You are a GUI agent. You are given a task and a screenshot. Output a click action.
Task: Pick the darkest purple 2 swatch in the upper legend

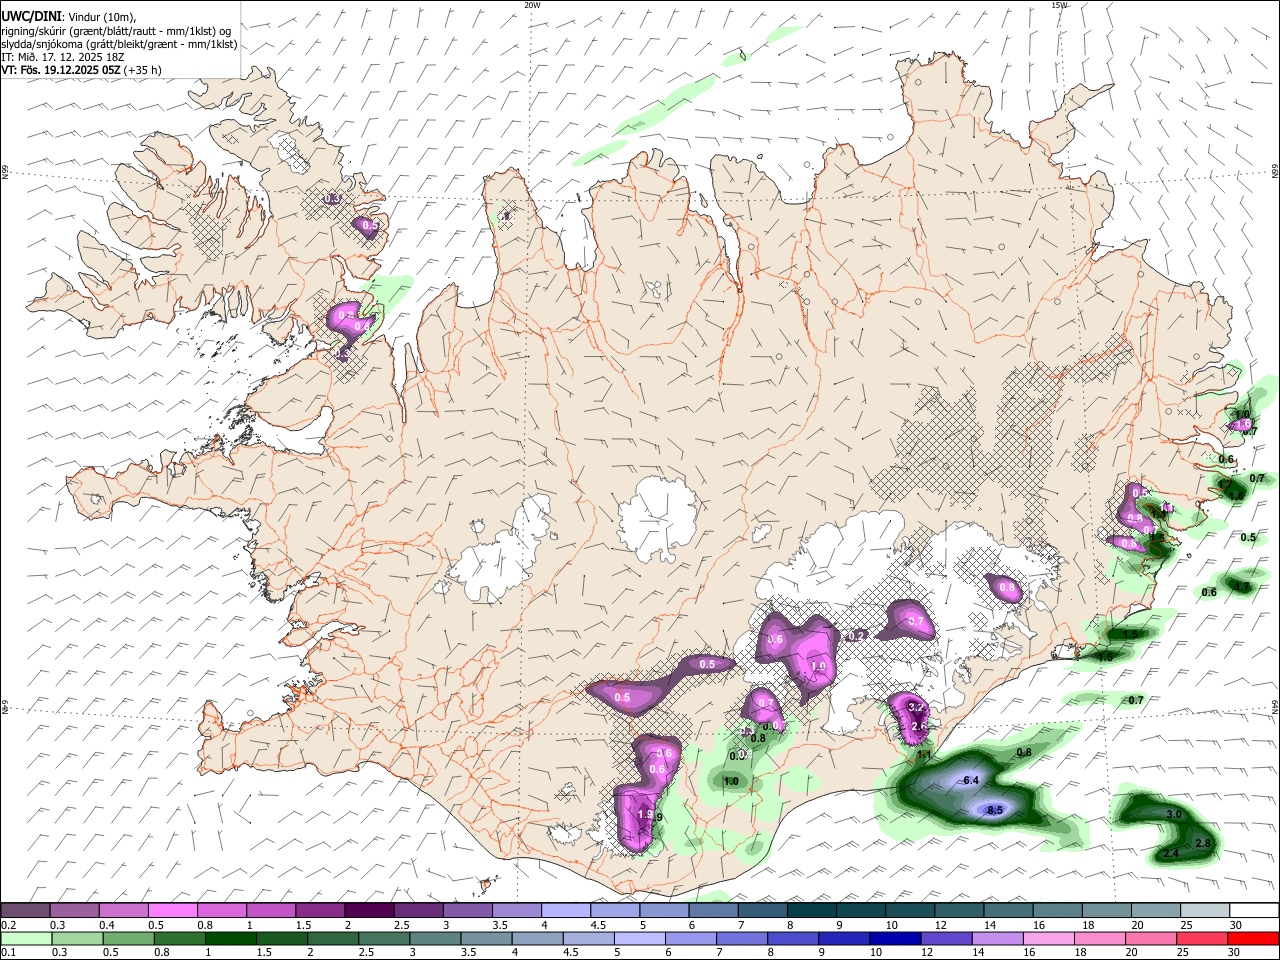[368, 911]
